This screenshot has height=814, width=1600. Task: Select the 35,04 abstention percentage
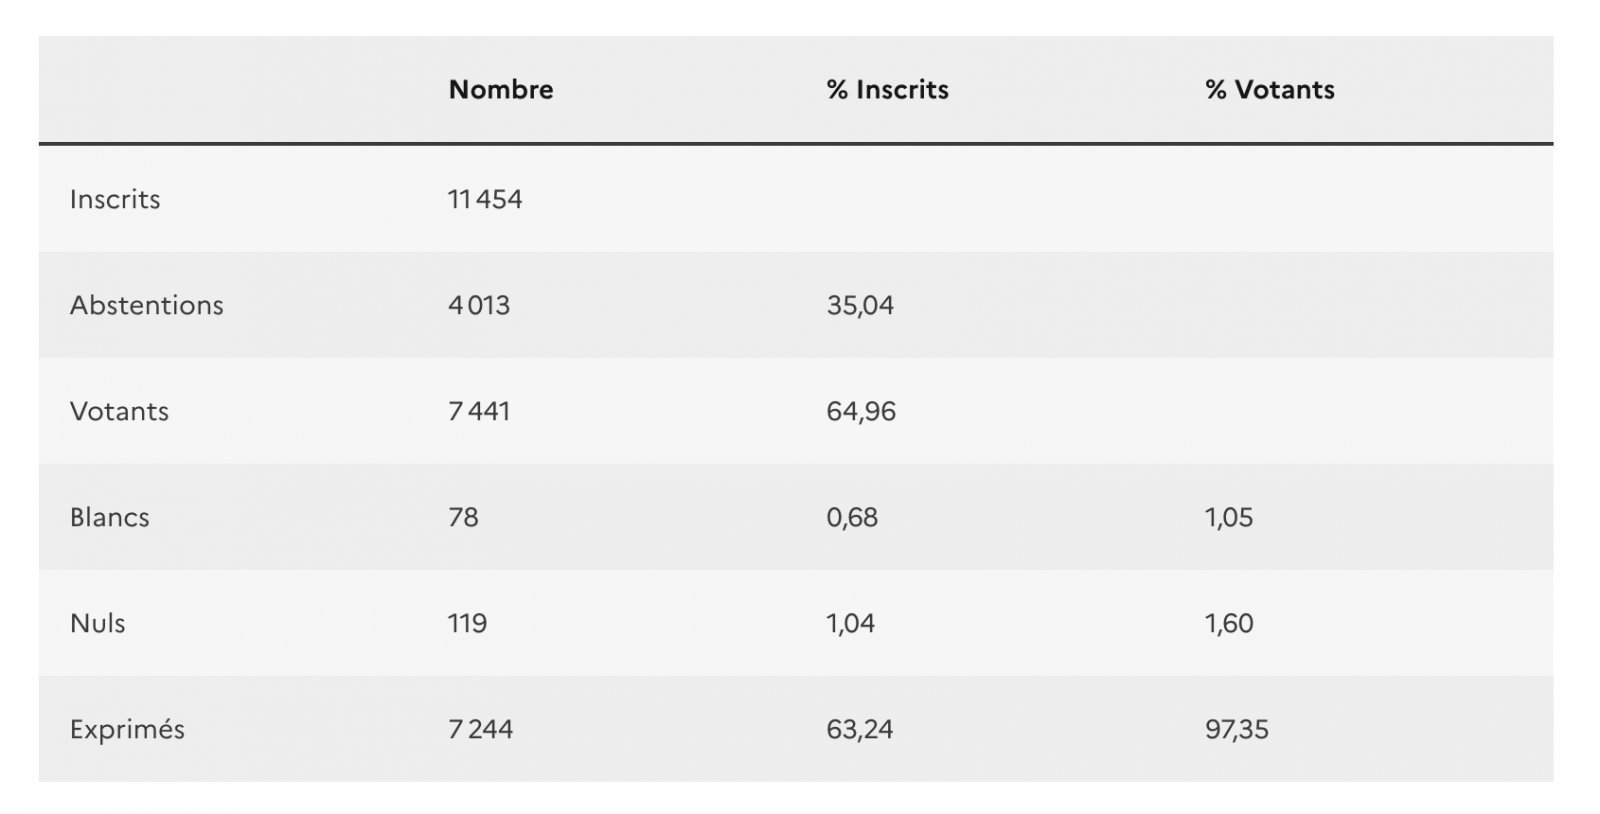pos(860,305)
